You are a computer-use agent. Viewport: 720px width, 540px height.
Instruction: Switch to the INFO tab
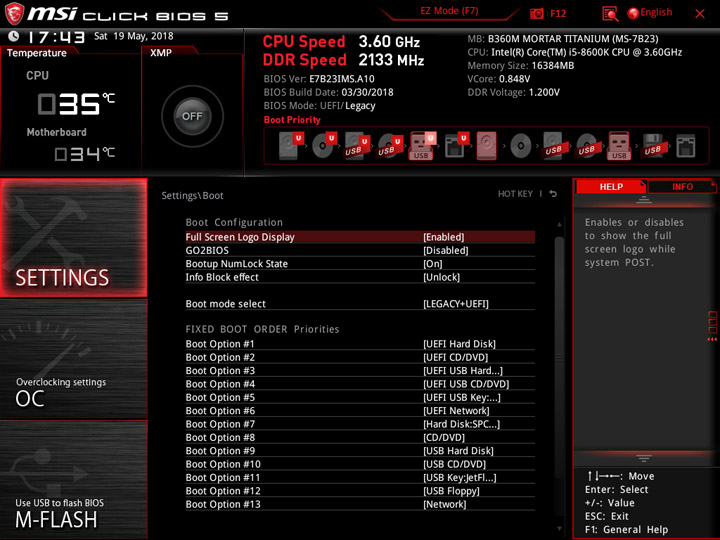point(682,186)
